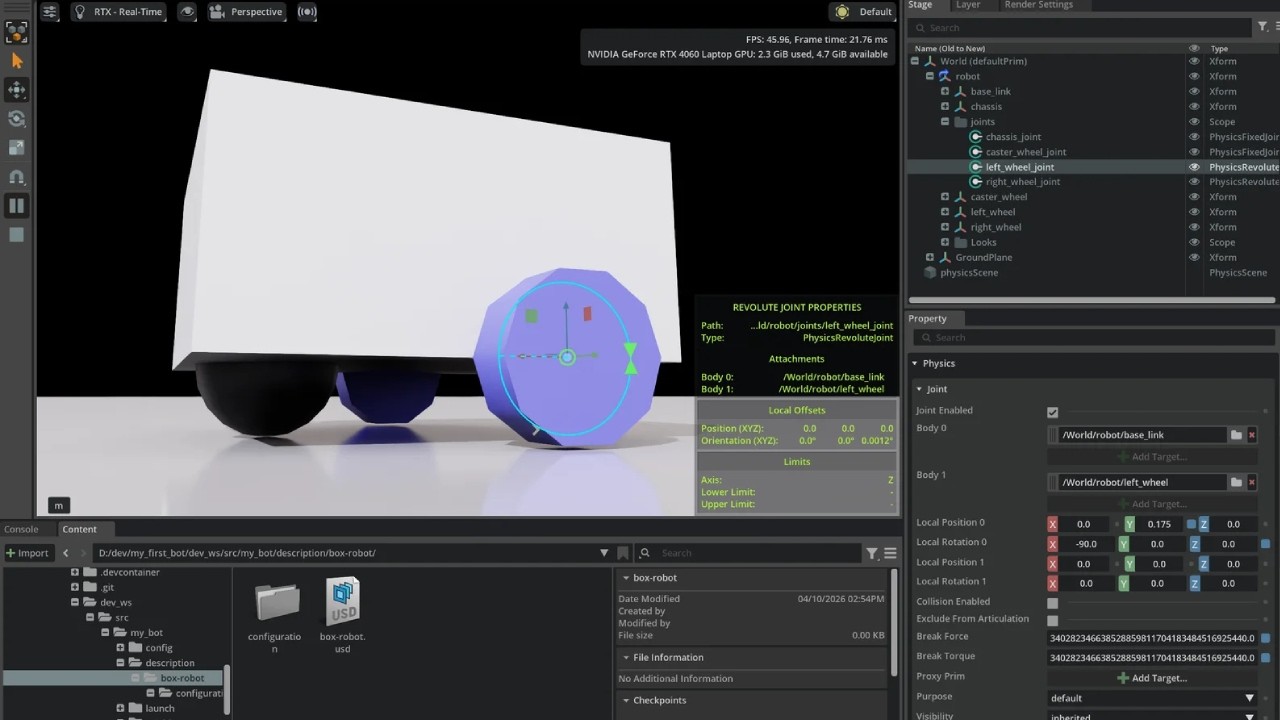Open the Perspective camera menu
Screen dimensions: 1280x720
coord(247,12)
